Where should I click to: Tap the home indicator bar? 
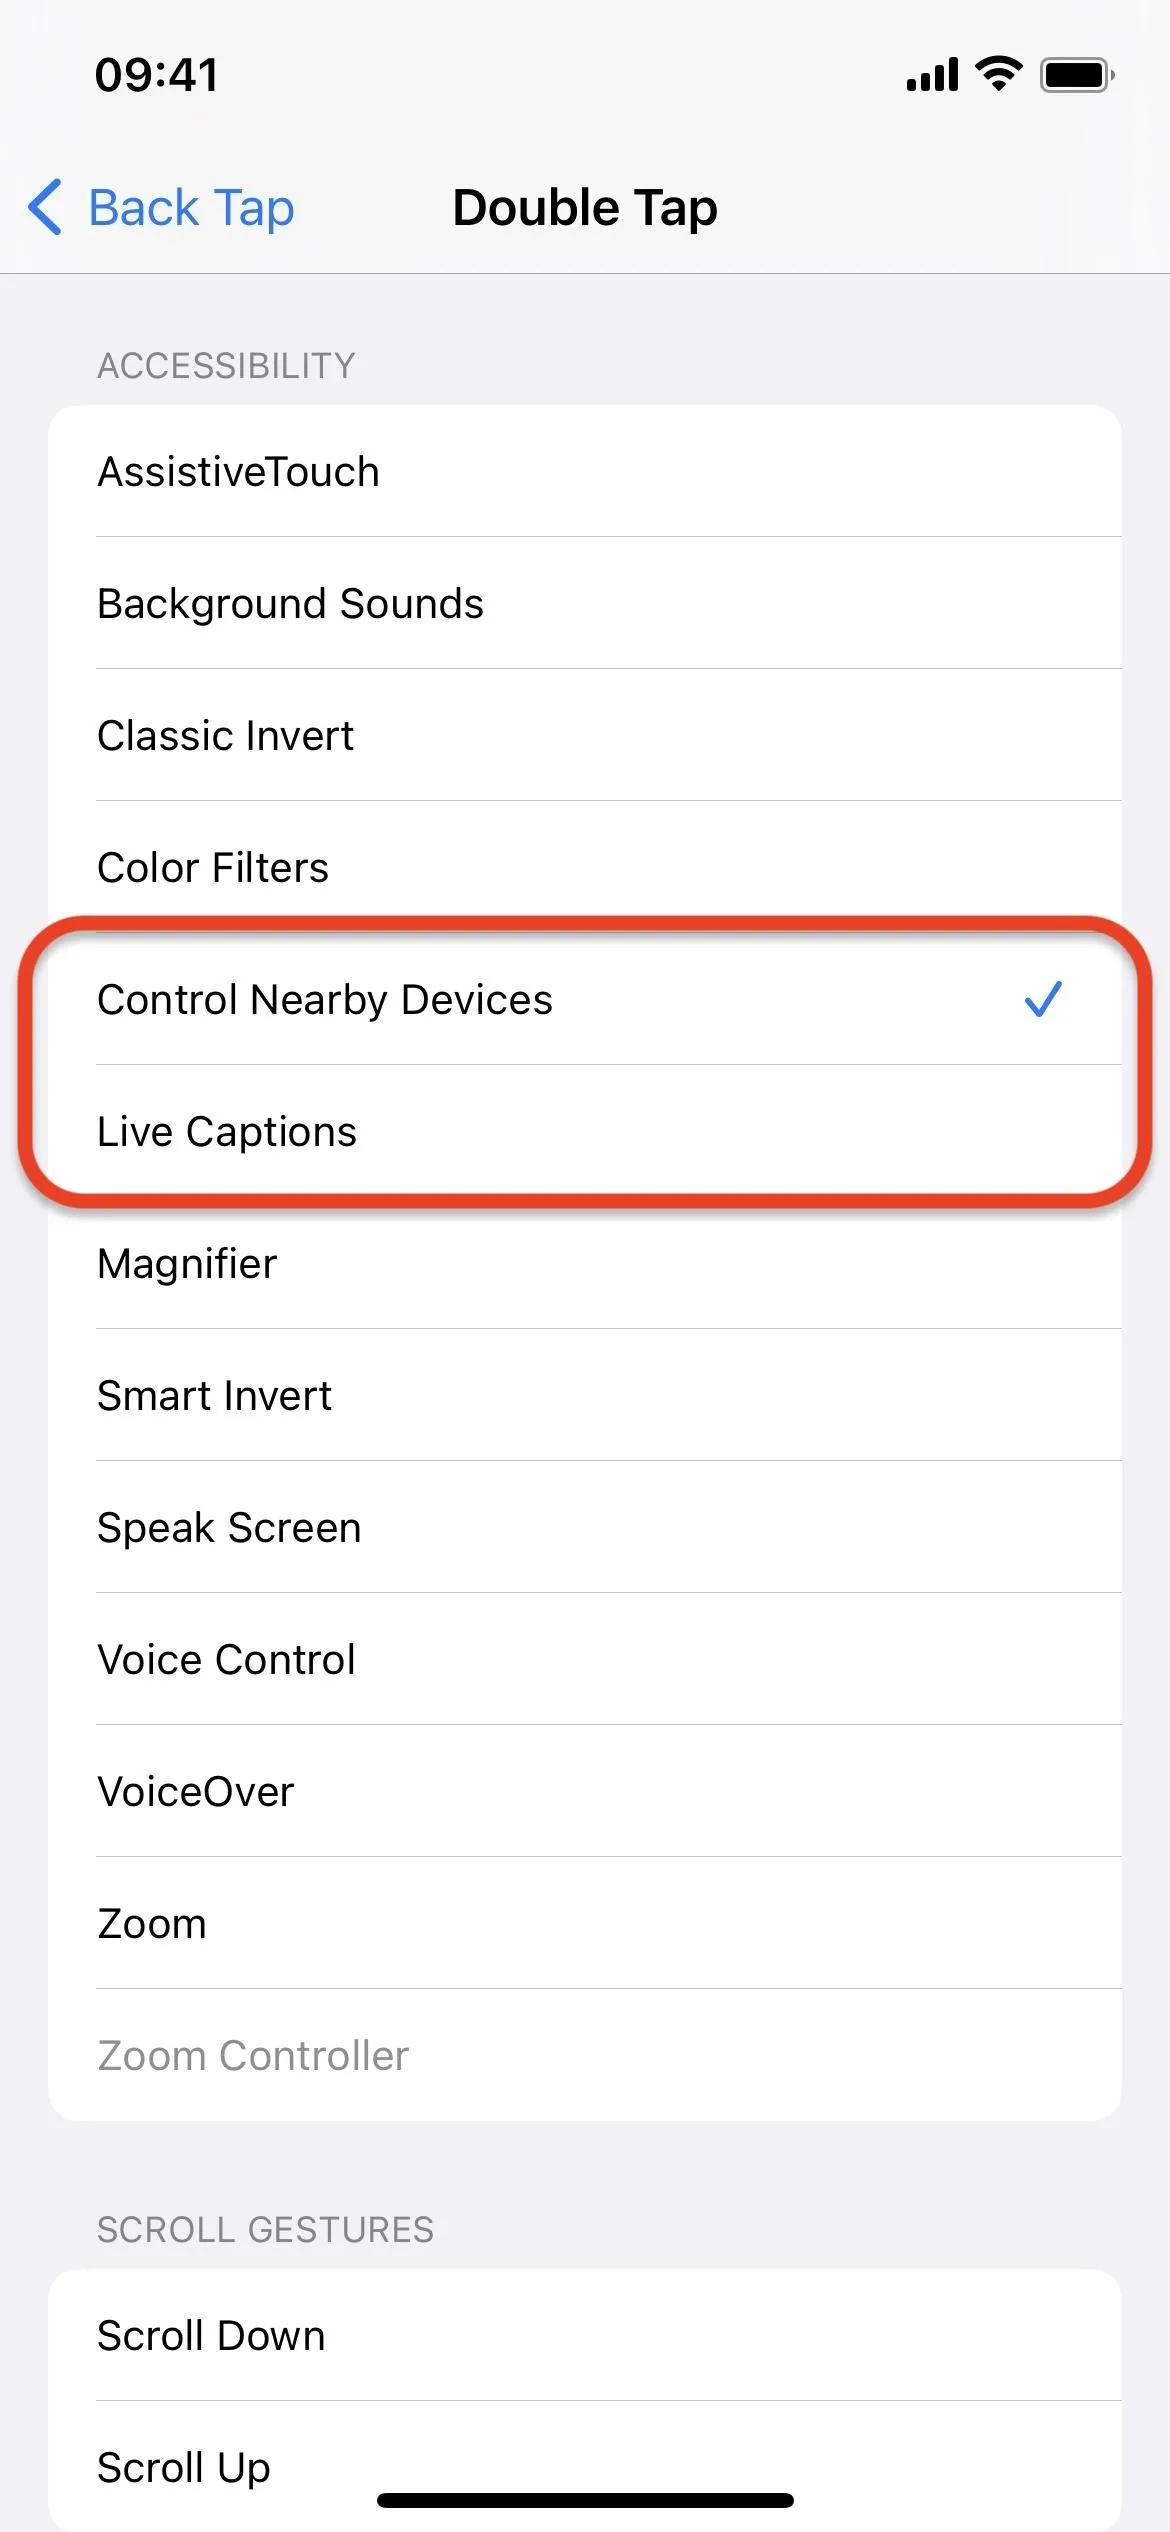click(585, 2500)
